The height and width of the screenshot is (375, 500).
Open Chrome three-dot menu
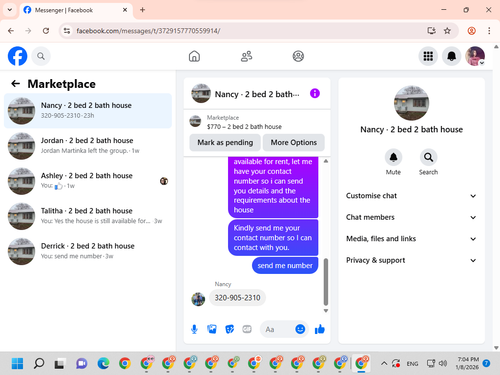coord(489,31)
